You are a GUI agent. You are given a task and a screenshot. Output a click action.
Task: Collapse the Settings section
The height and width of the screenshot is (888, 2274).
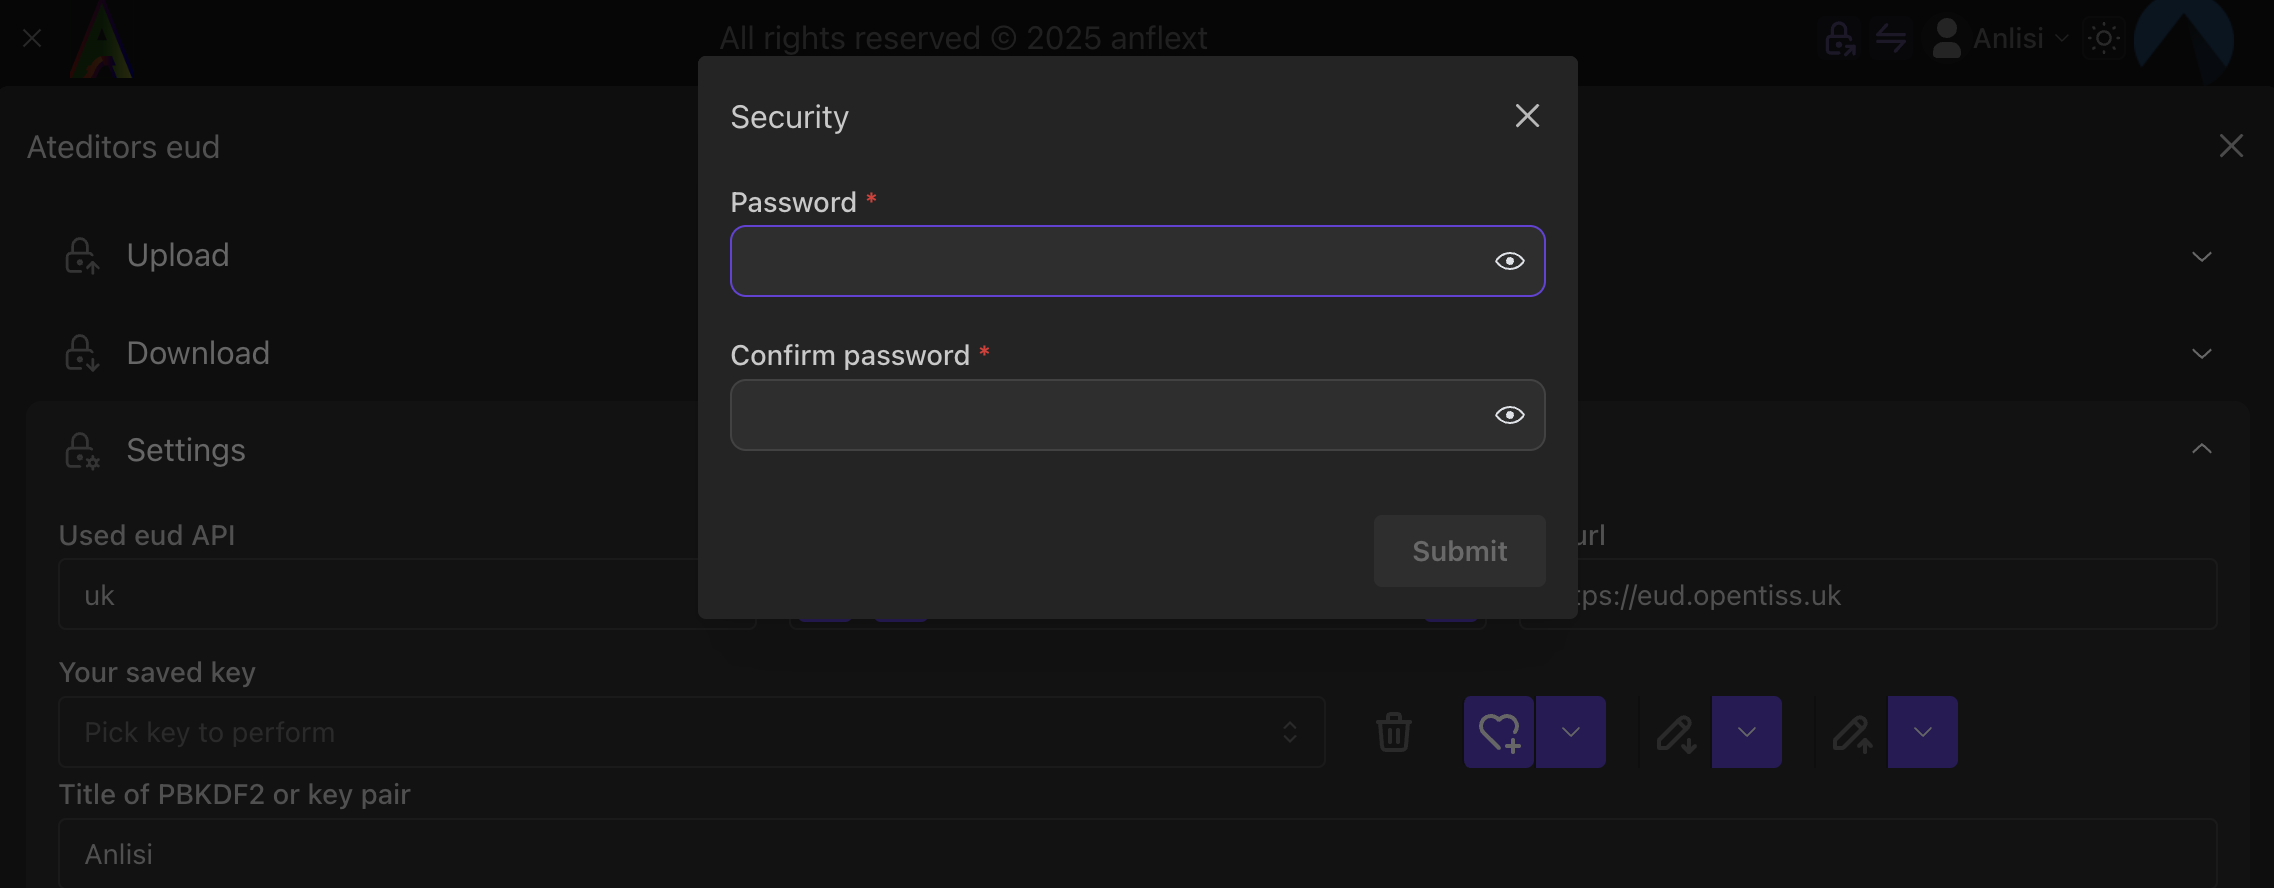2201,449
